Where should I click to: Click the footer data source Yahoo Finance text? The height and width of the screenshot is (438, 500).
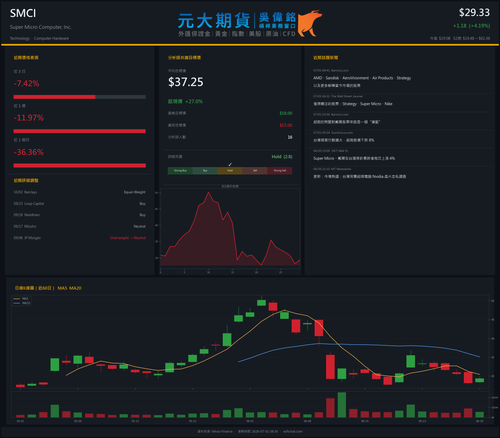pyautogui.click(x=215, y=431)
